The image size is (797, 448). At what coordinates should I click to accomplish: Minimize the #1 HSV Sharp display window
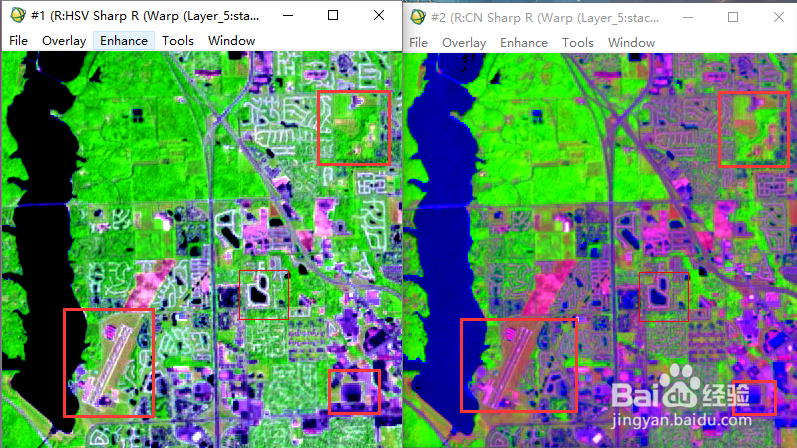pos(288,15)
